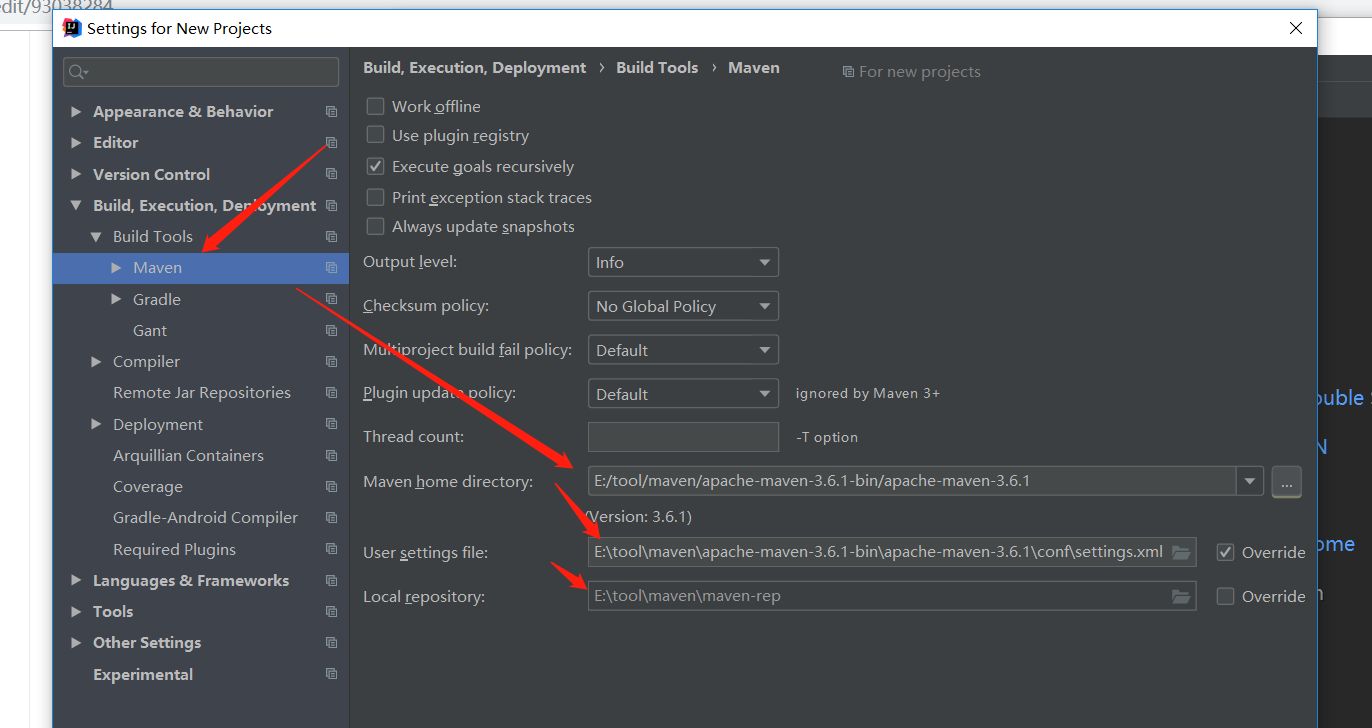1372x728 pixels.
Task: Click project-level icon beside Build, Execution, Deployment
Action: click(x=331, y=205)
